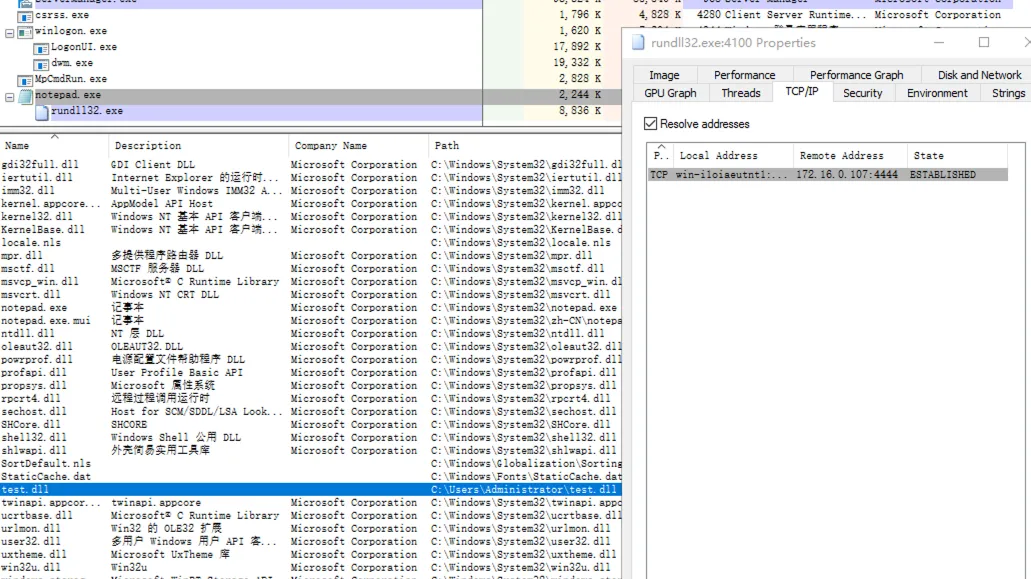Open the Security tab
The height and width of the screenshot is (579, 1031).
click(862, 93)
